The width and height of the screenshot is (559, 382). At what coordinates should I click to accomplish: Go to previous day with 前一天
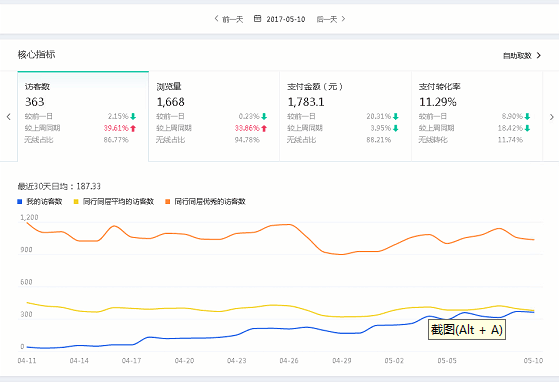229,19
